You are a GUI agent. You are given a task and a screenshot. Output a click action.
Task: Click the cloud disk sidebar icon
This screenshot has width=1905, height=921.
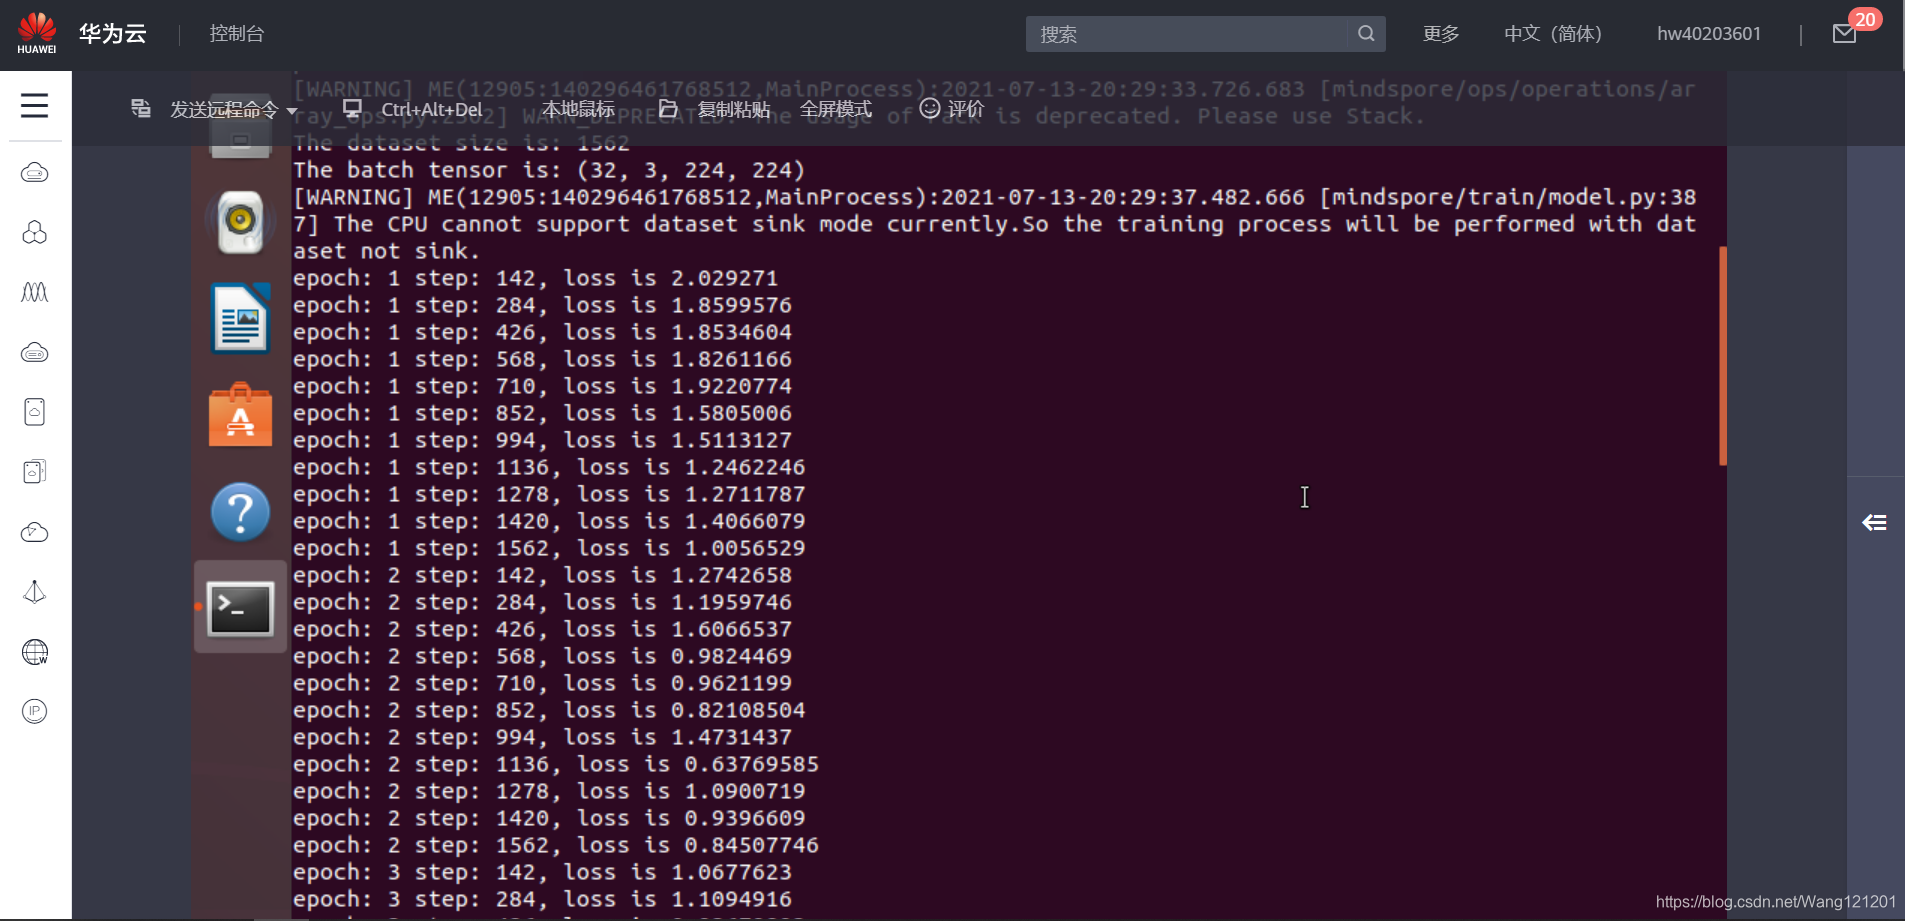click(35, 352)
